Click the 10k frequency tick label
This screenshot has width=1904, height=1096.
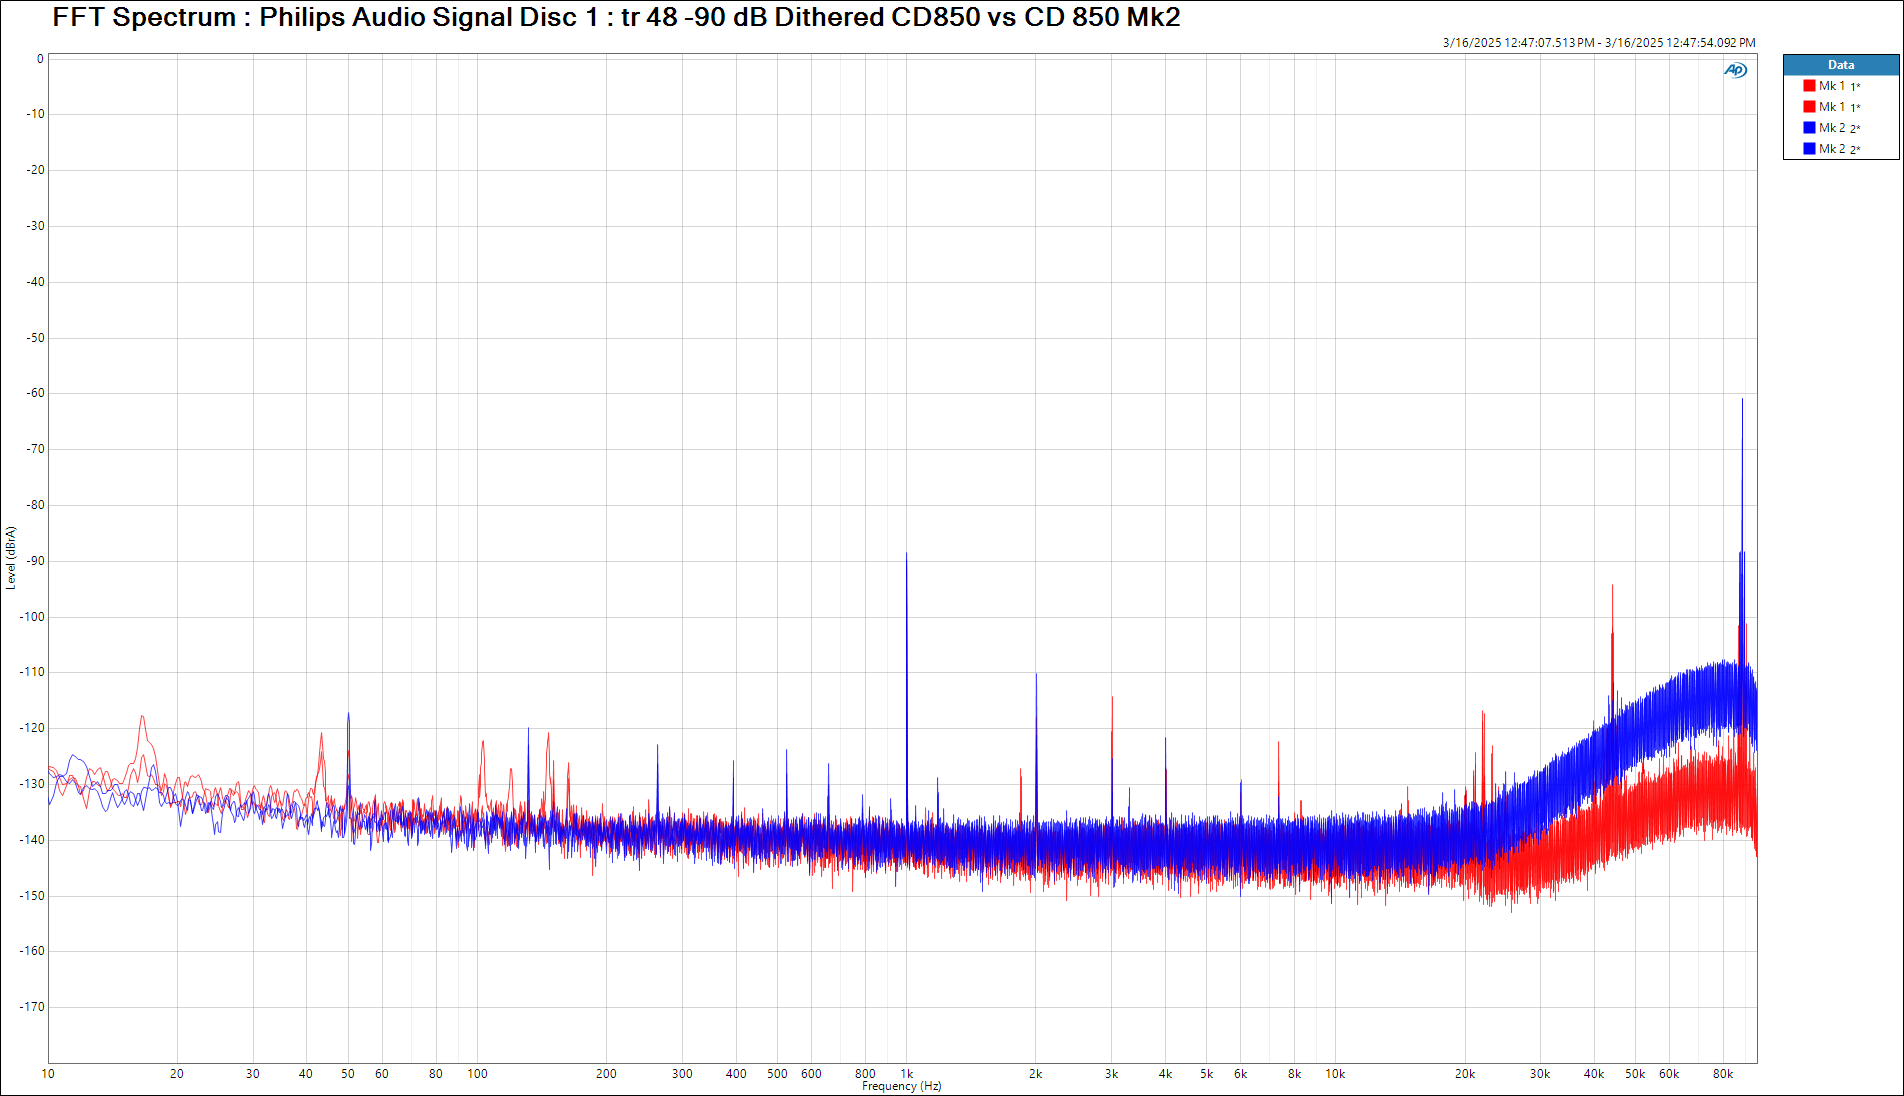pyautogui.click(x=1335, y=1074)
